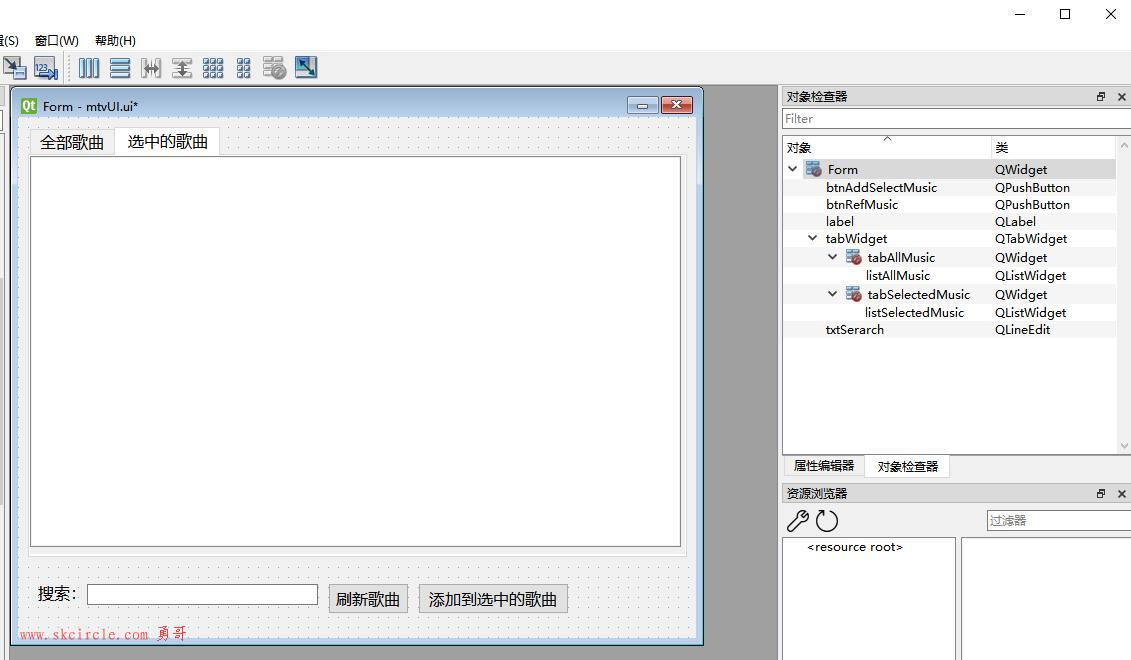Collapse the Form node in object tree
The height and width of the screenshot is (660, 1131).
click(793, 169)
